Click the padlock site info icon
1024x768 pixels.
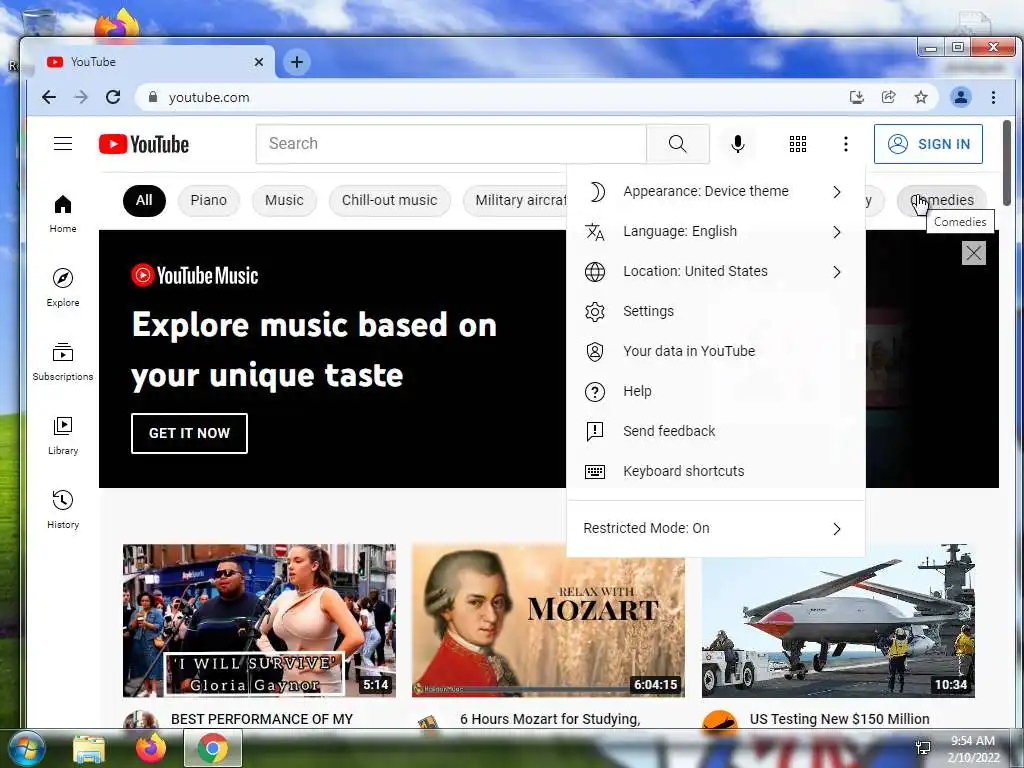point(153,97)
